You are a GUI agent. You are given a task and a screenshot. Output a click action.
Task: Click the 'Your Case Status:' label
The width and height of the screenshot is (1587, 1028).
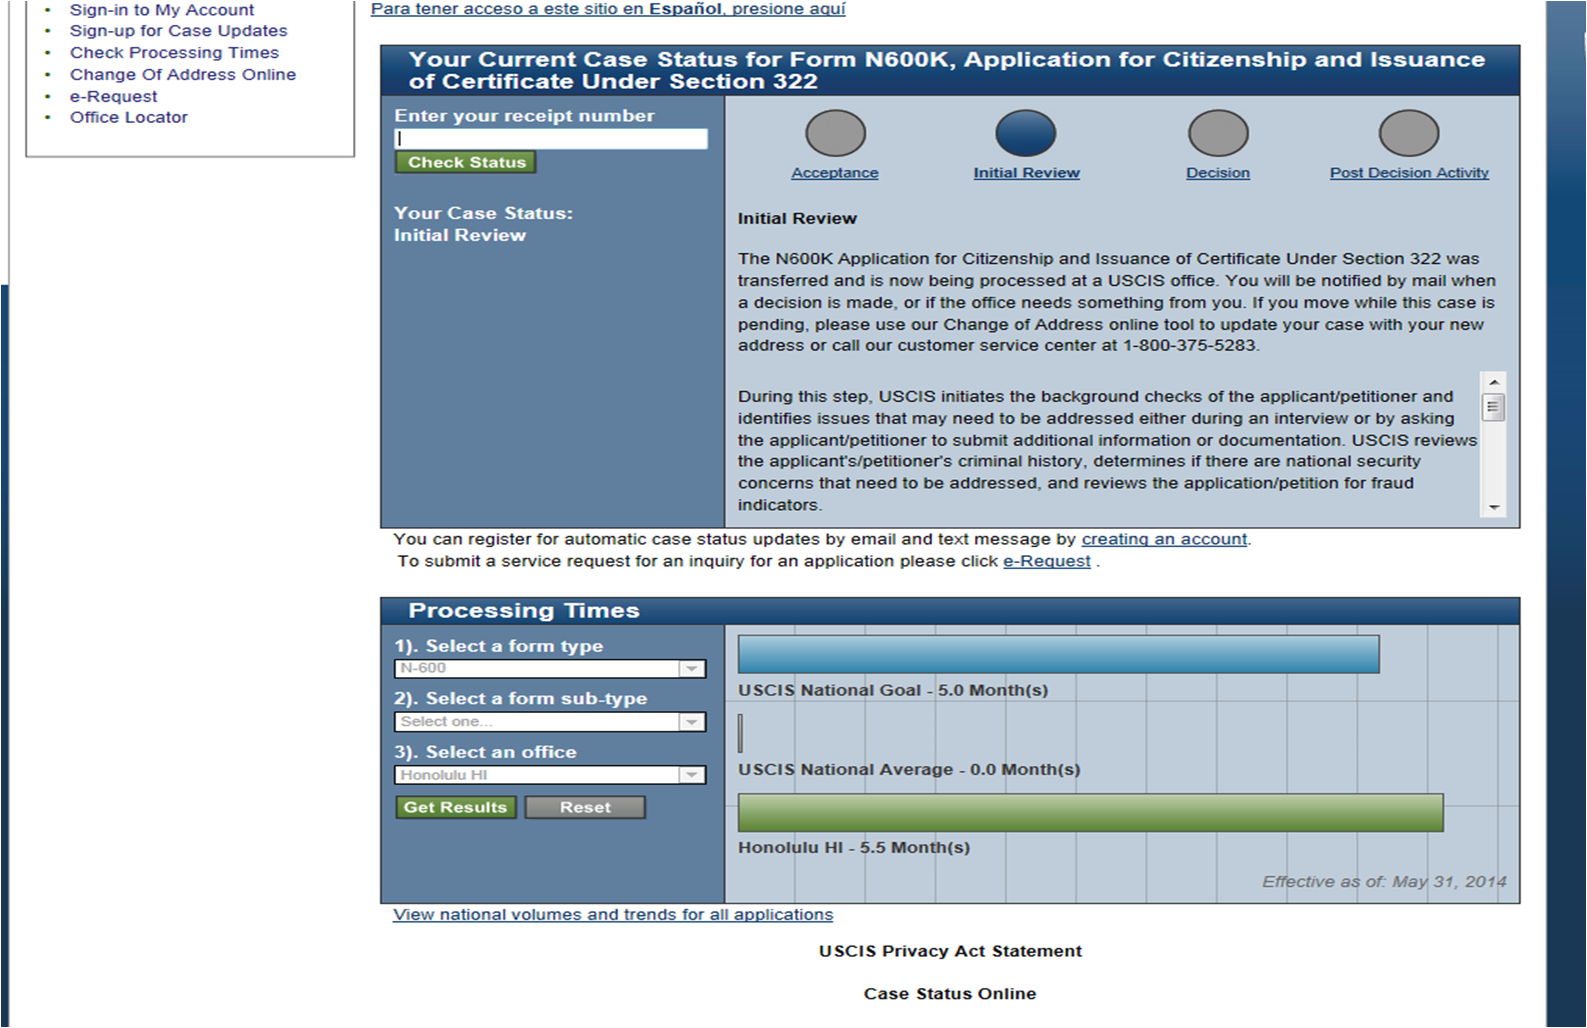point(483,213)
